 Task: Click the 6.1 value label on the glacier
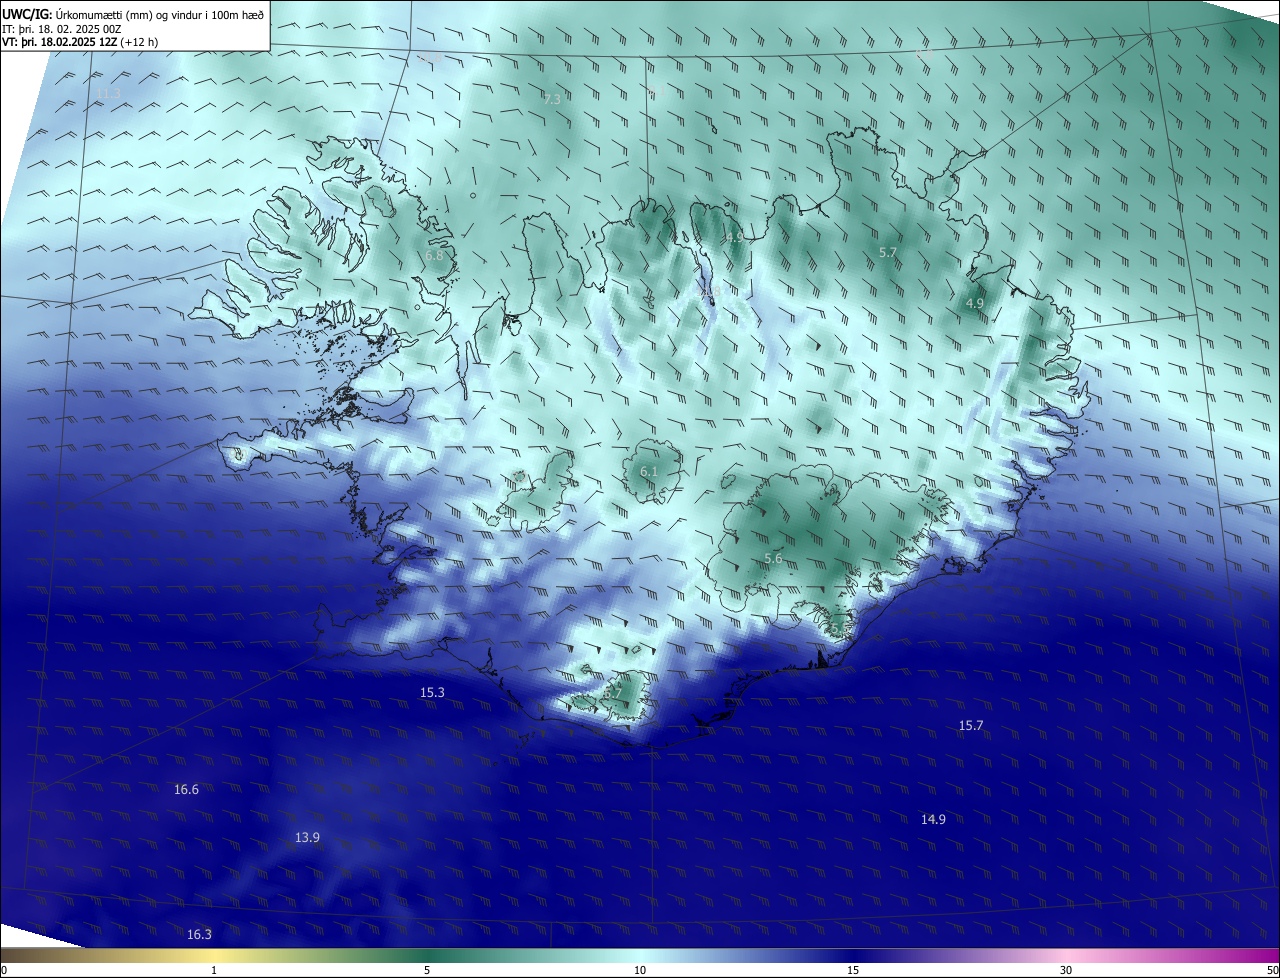tap(649, 471)
